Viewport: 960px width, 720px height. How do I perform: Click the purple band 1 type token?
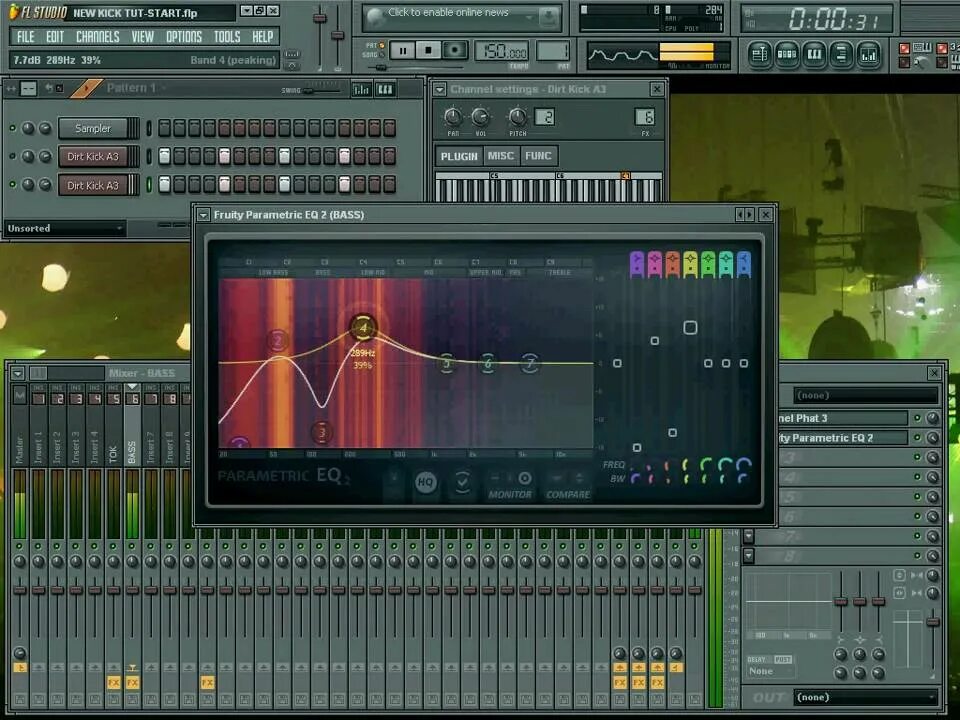click(x=637, y=264)
